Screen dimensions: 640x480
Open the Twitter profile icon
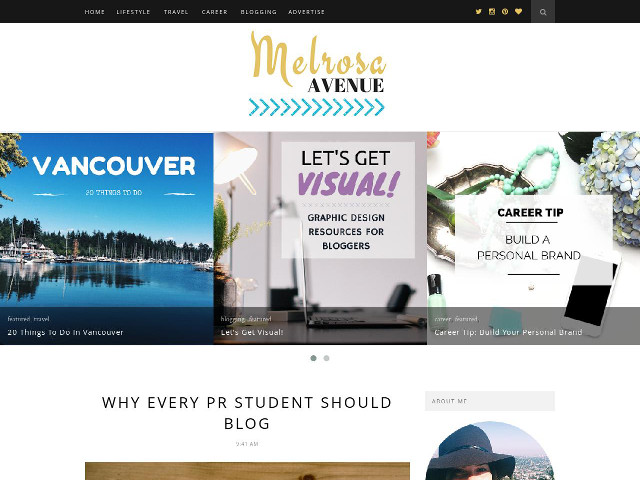(x=478, y=12)
